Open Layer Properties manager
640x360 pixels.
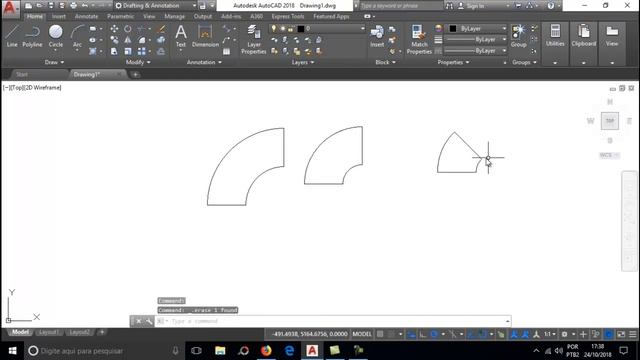pos(253,39)
